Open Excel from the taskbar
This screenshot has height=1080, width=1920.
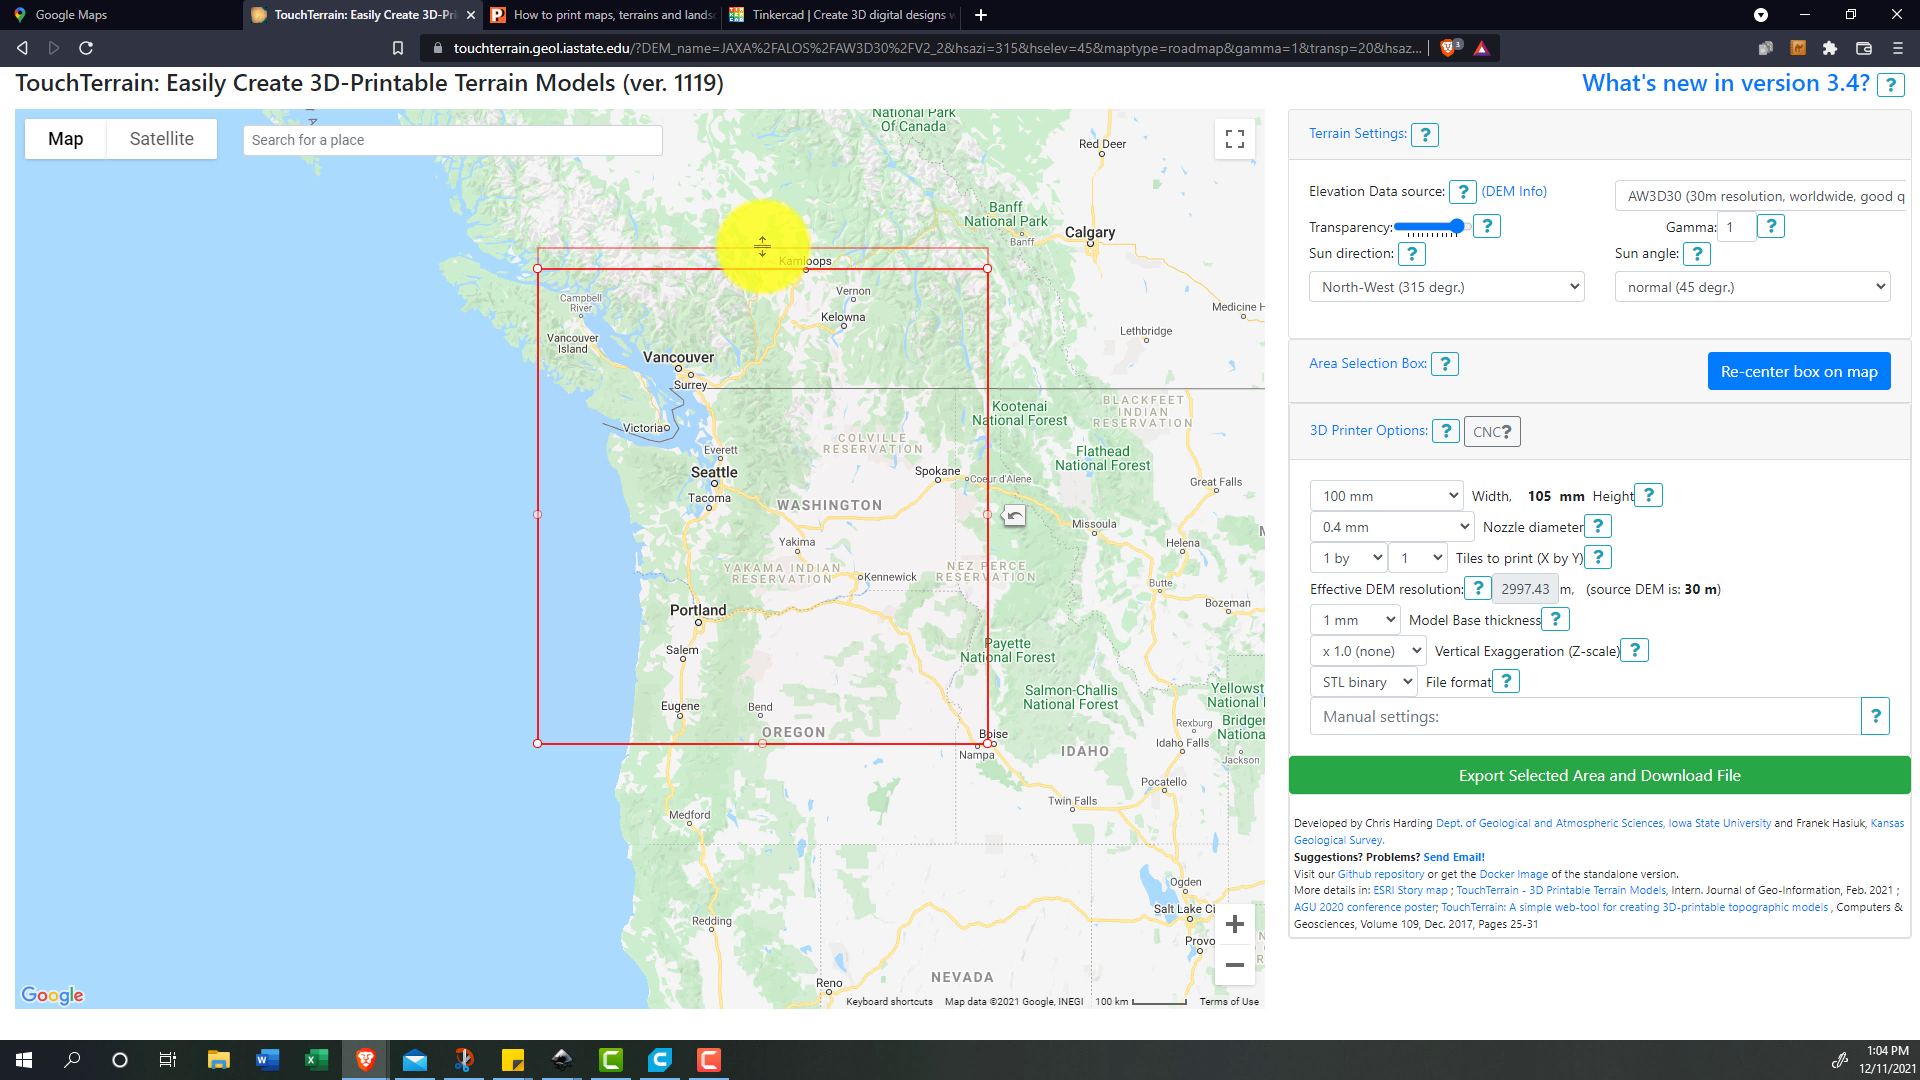pos(316,1060)
